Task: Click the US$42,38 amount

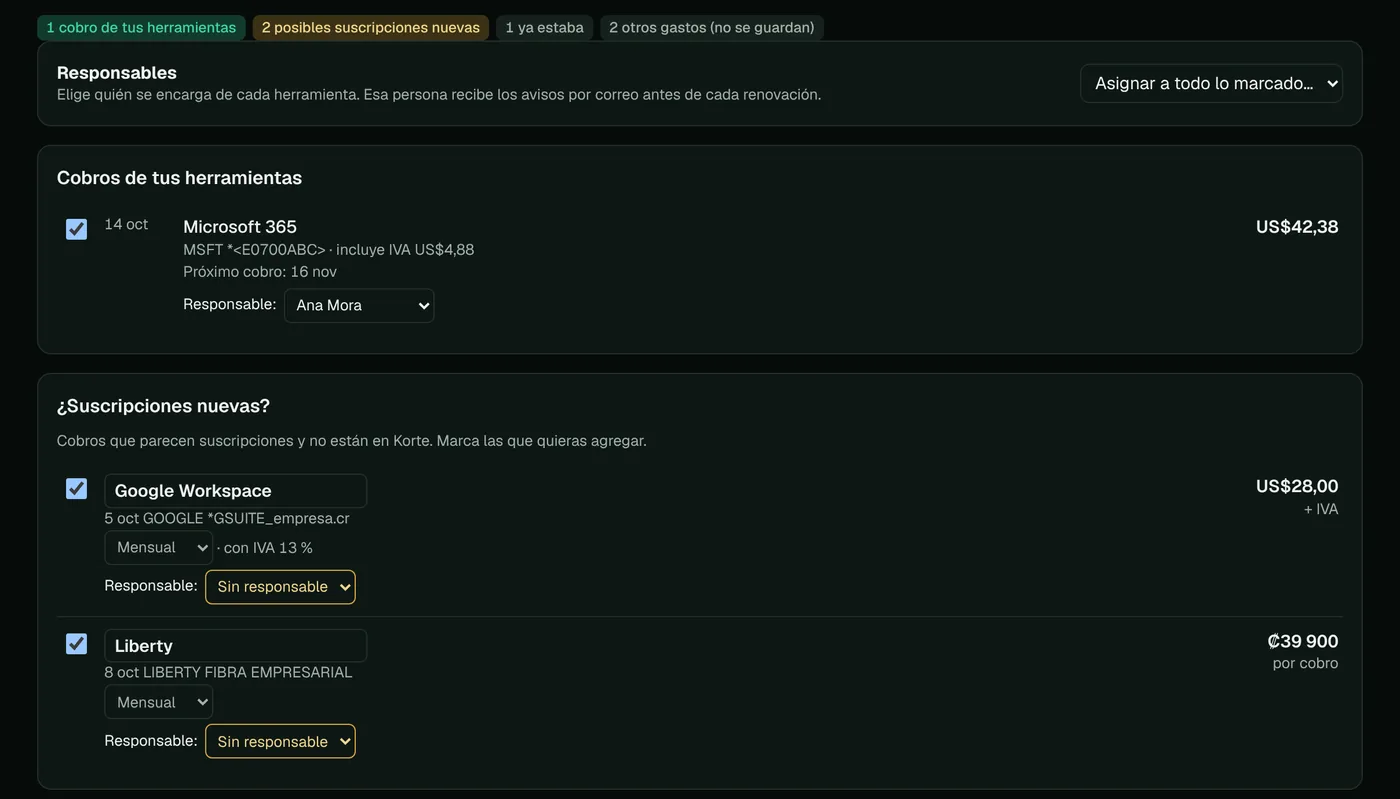Action: 1297,227
